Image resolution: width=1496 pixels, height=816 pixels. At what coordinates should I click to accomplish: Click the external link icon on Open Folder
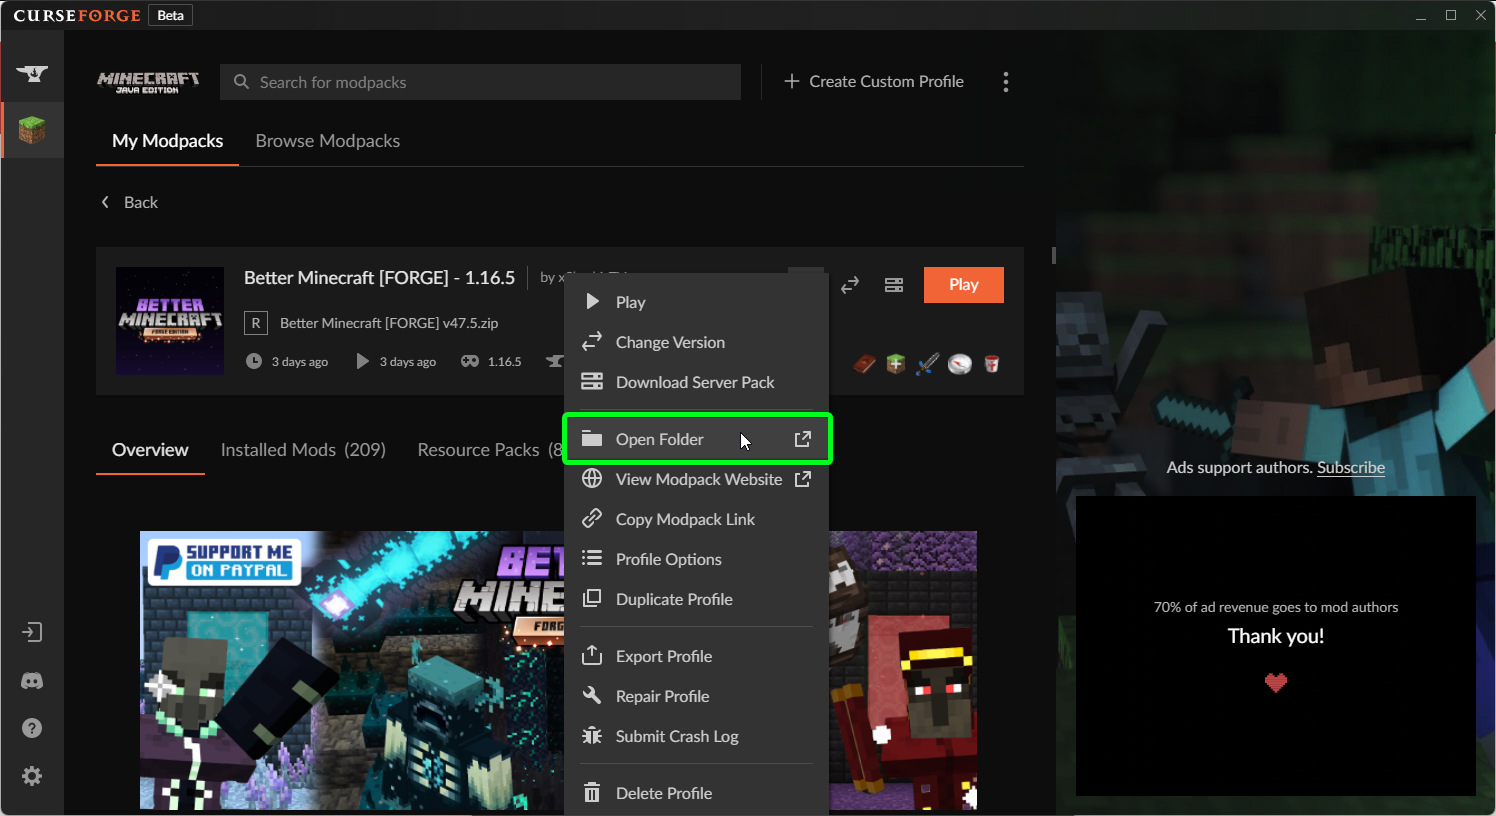(x=803, y=439)
